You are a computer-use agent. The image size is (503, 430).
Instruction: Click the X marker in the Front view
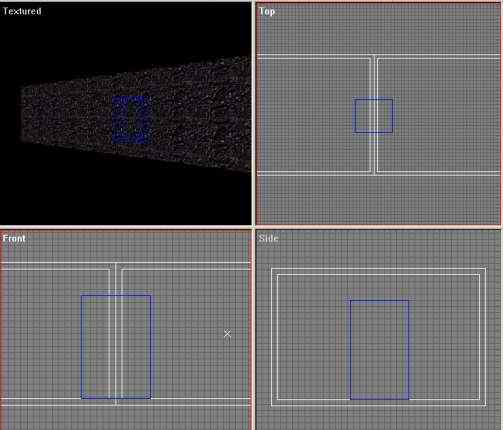click(227, 333)
